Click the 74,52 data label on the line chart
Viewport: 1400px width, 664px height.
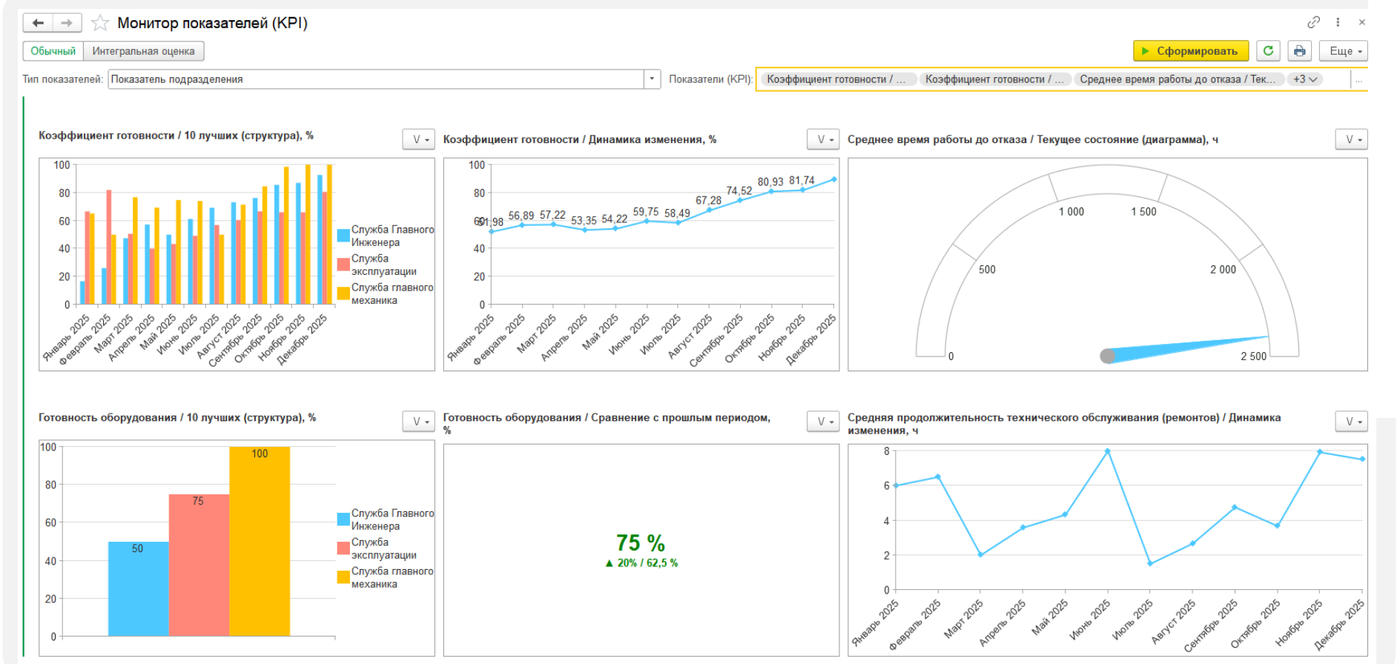tap(740, 190)
